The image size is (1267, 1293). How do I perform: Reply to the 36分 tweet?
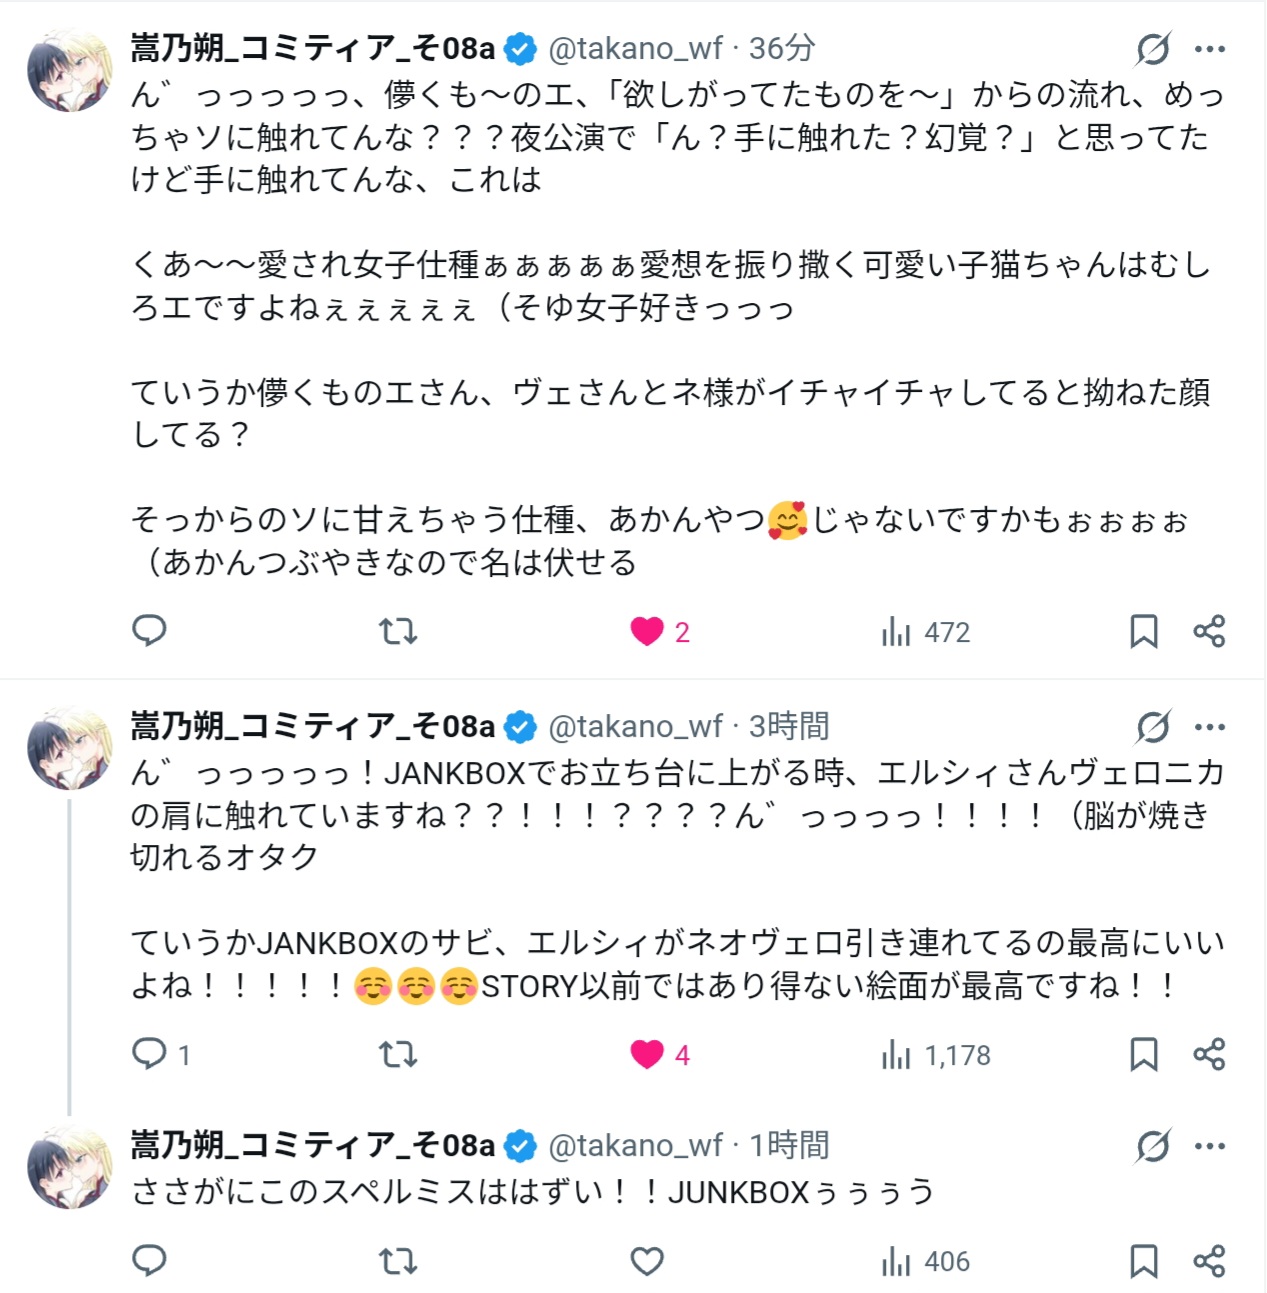point(149,631)
